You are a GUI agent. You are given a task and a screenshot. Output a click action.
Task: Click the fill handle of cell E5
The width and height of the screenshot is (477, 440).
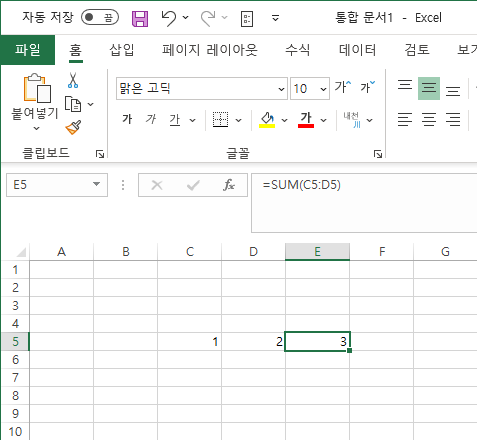[349, 350]
